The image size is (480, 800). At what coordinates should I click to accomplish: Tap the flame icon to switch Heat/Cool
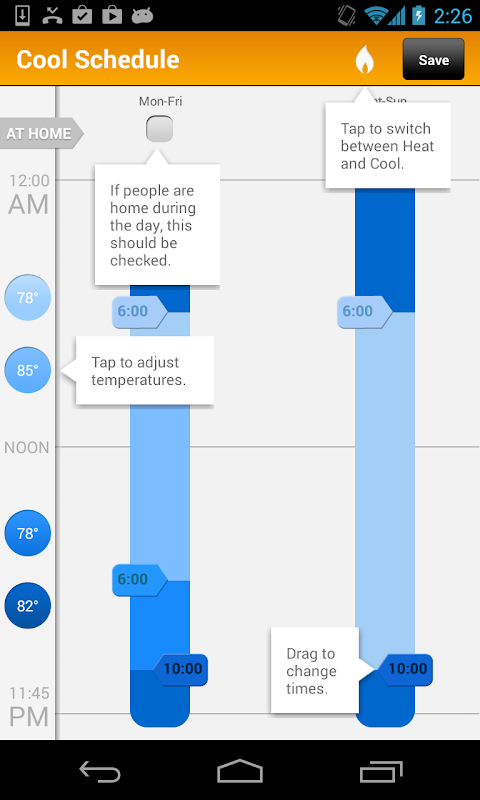click(364, 60)
